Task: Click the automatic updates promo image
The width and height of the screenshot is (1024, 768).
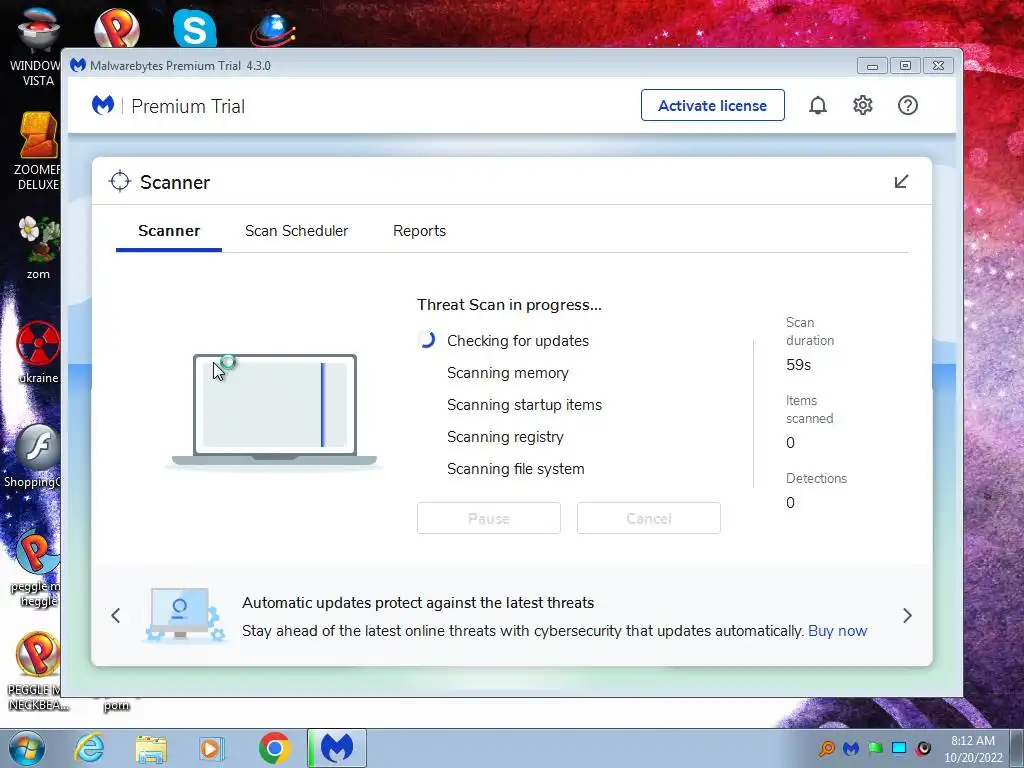Action: tap(184, 614)
